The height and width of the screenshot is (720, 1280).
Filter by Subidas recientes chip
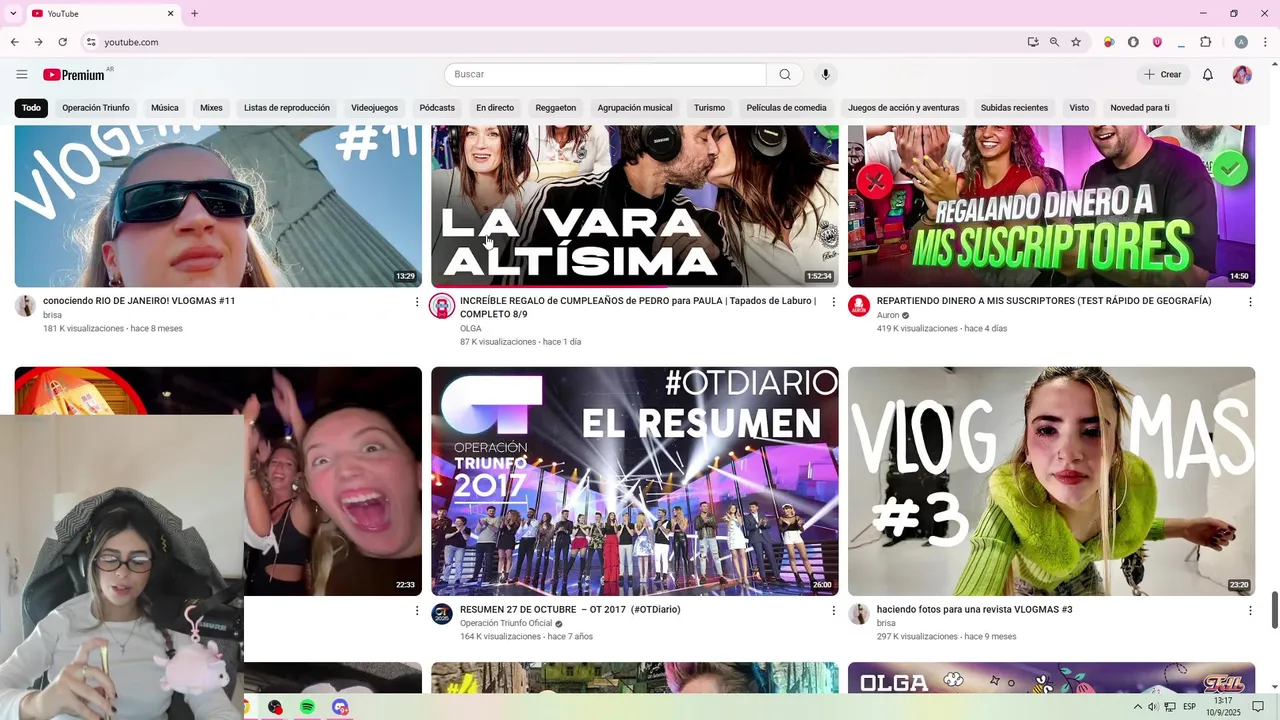(1014, 108)
